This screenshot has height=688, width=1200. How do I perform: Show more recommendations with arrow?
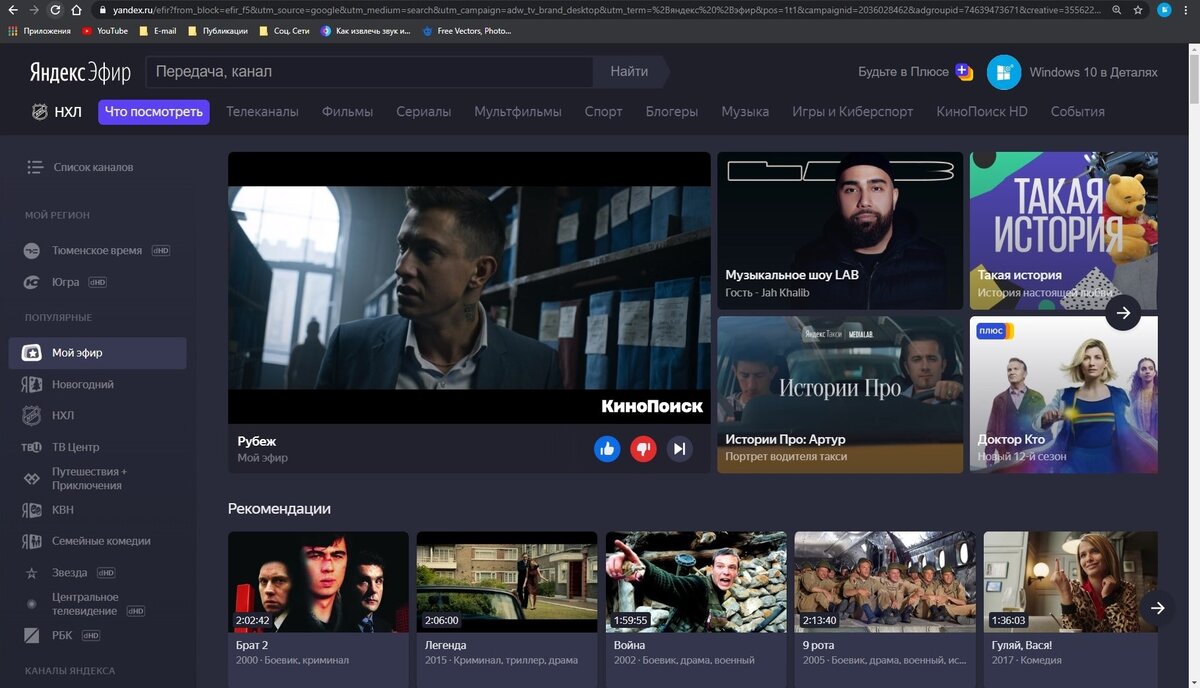click(1157, 607)
